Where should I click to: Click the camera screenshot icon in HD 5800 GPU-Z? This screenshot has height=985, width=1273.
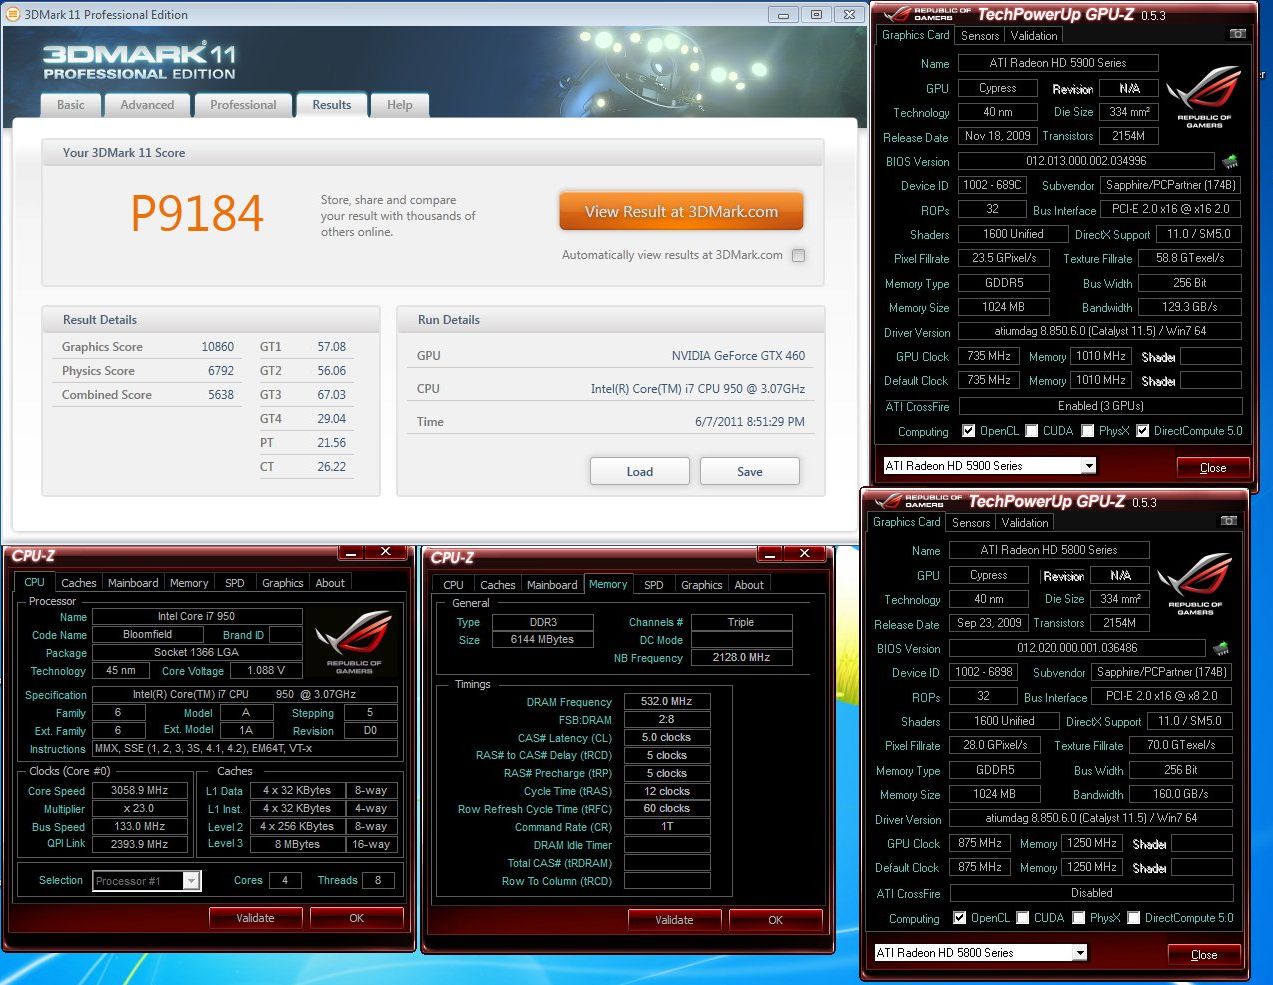click(1229, 521)
